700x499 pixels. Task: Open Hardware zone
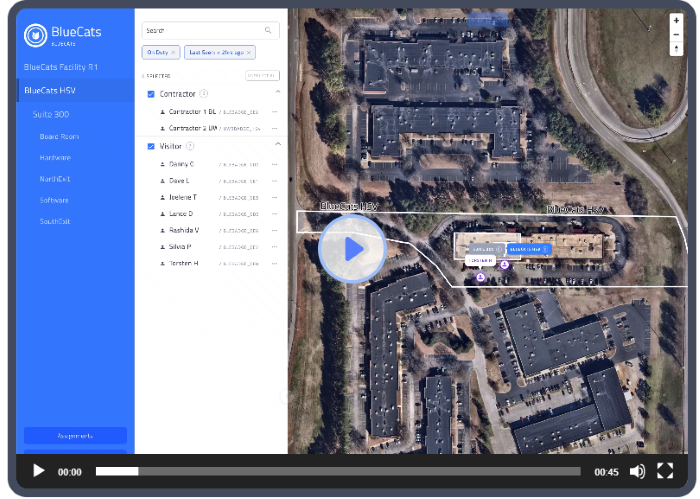[x=55, y=158]
